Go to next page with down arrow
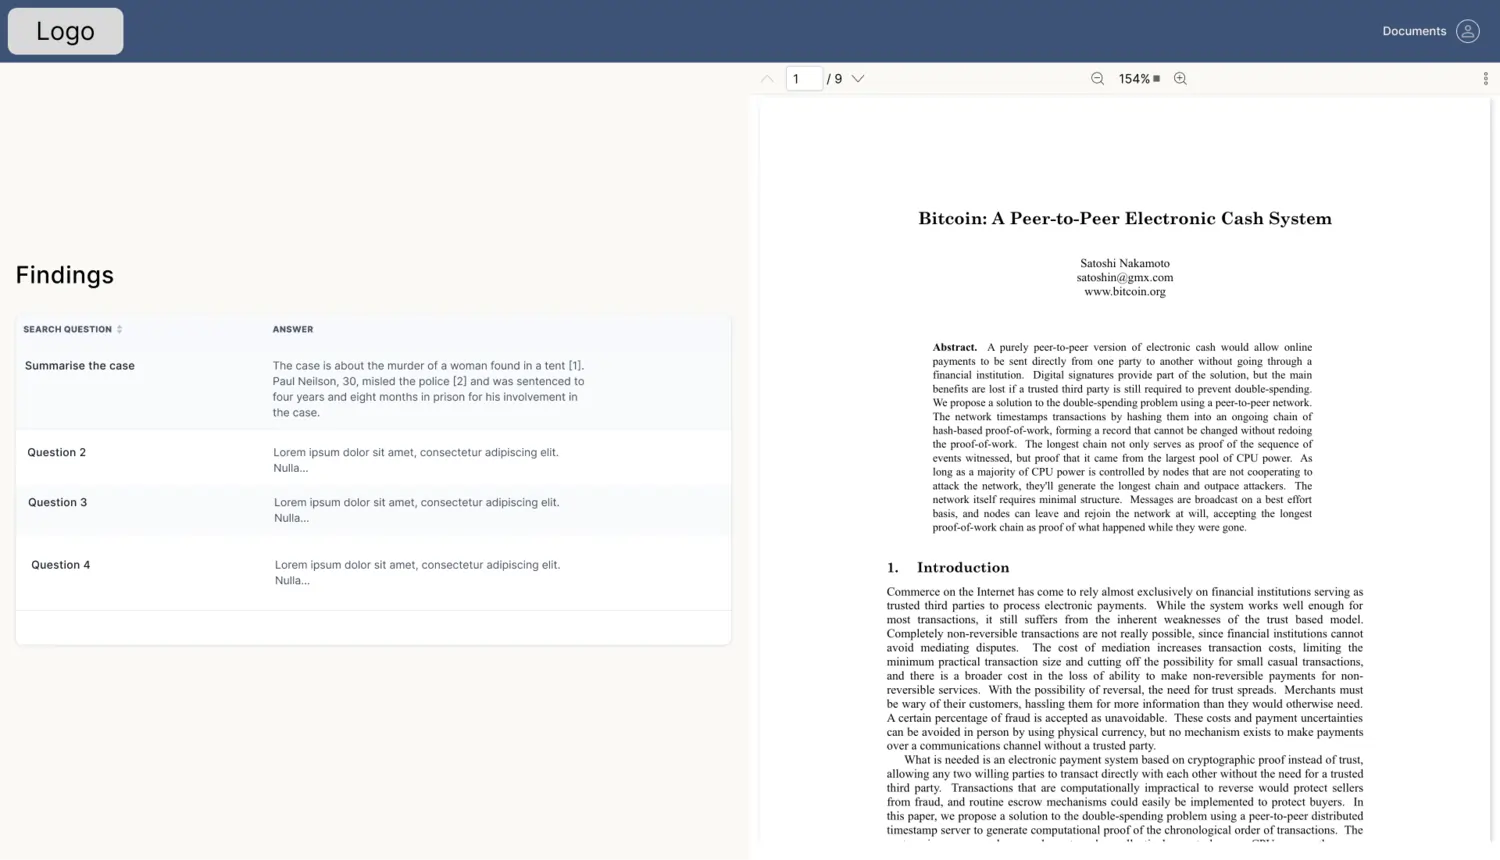Screen dimensions: 1500x860 [858, 79]
